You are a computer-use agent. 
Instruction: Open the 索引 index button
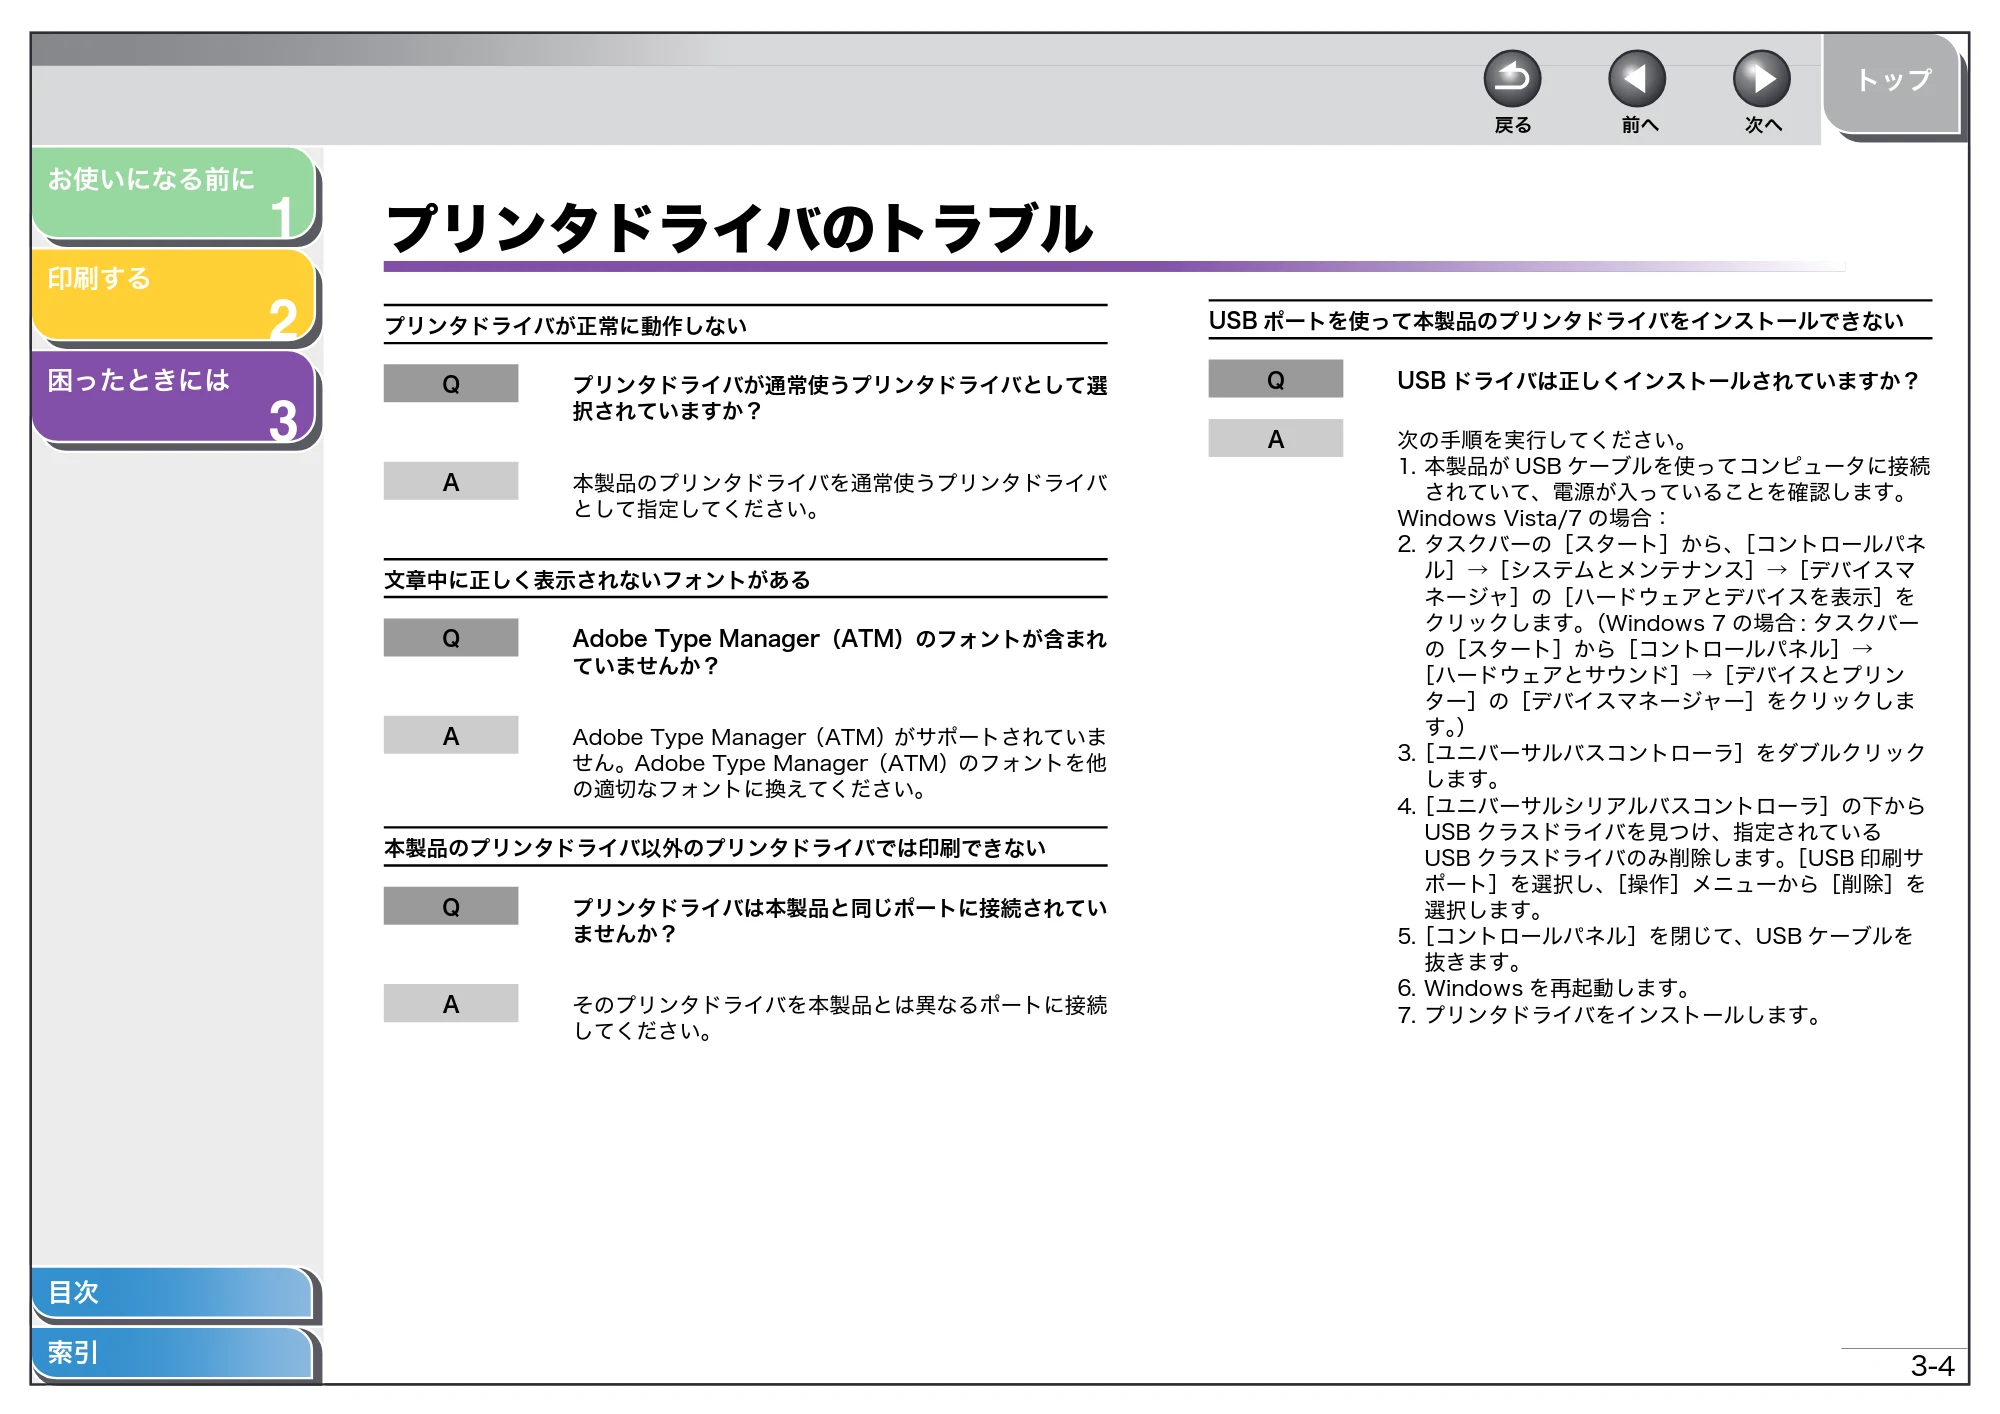pos(172,1352)
